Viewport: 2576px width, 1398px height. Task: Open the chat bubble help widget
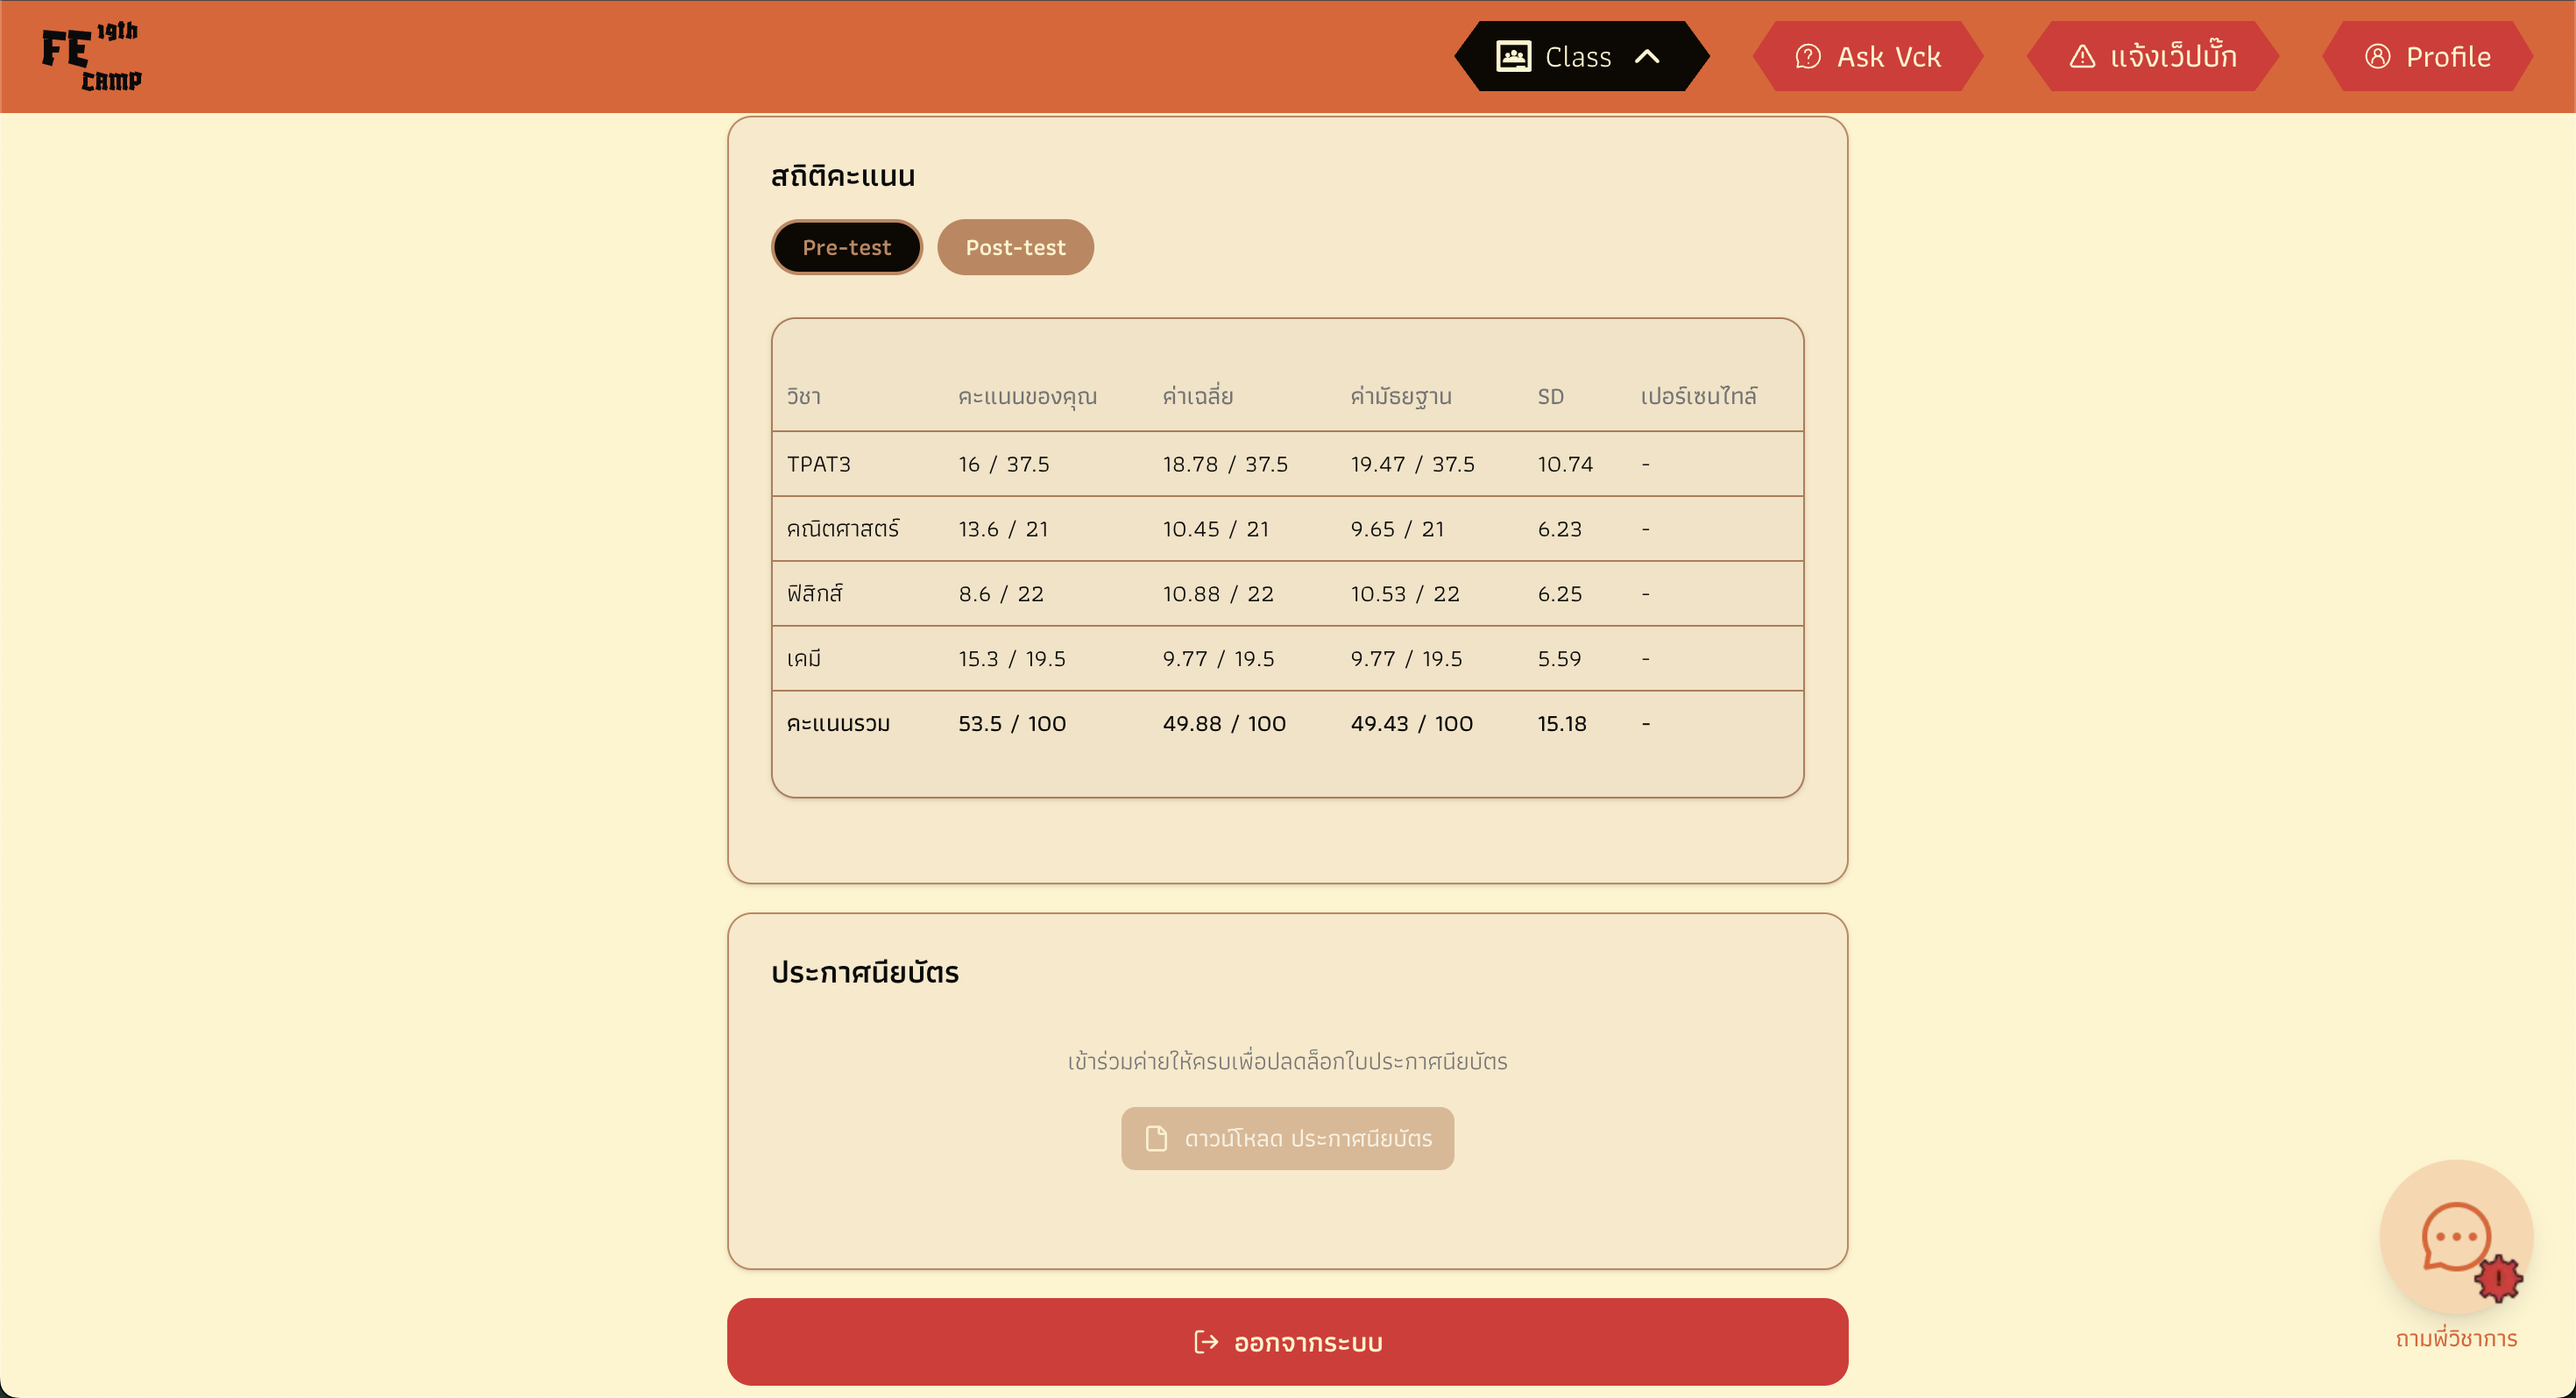point(2455,1237)
